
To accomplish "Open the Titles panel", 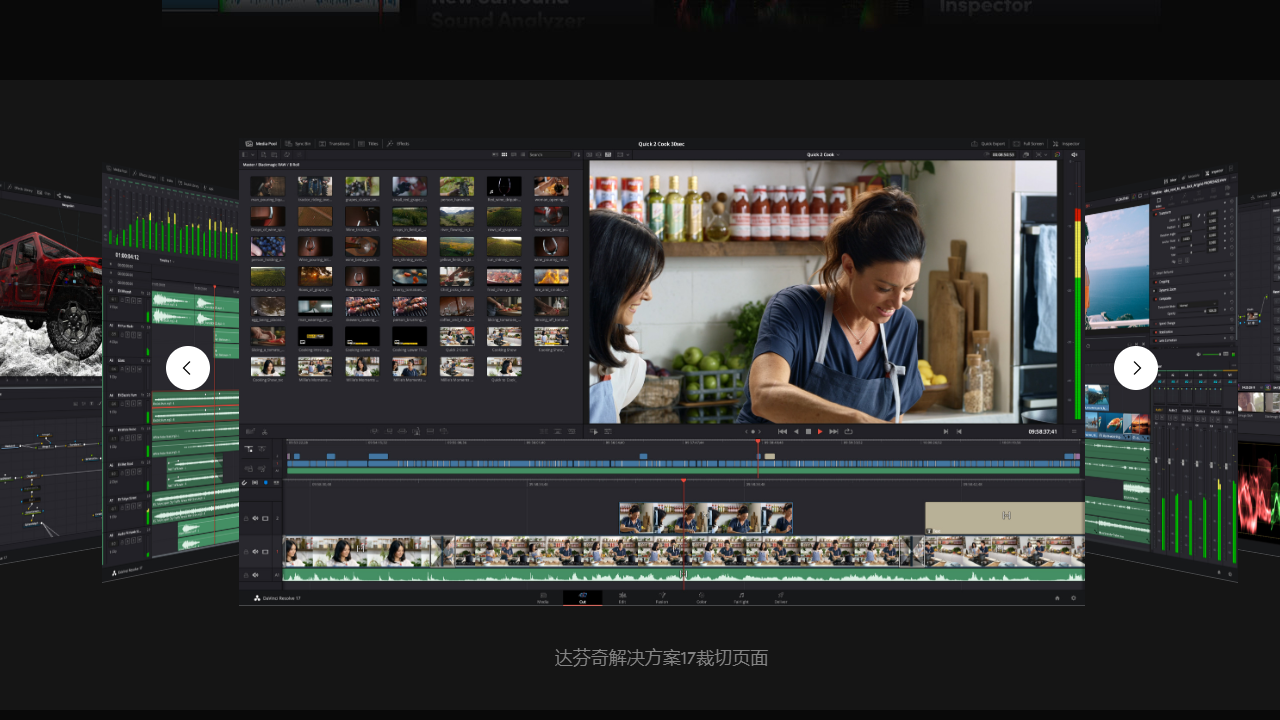I will [368, 143].
